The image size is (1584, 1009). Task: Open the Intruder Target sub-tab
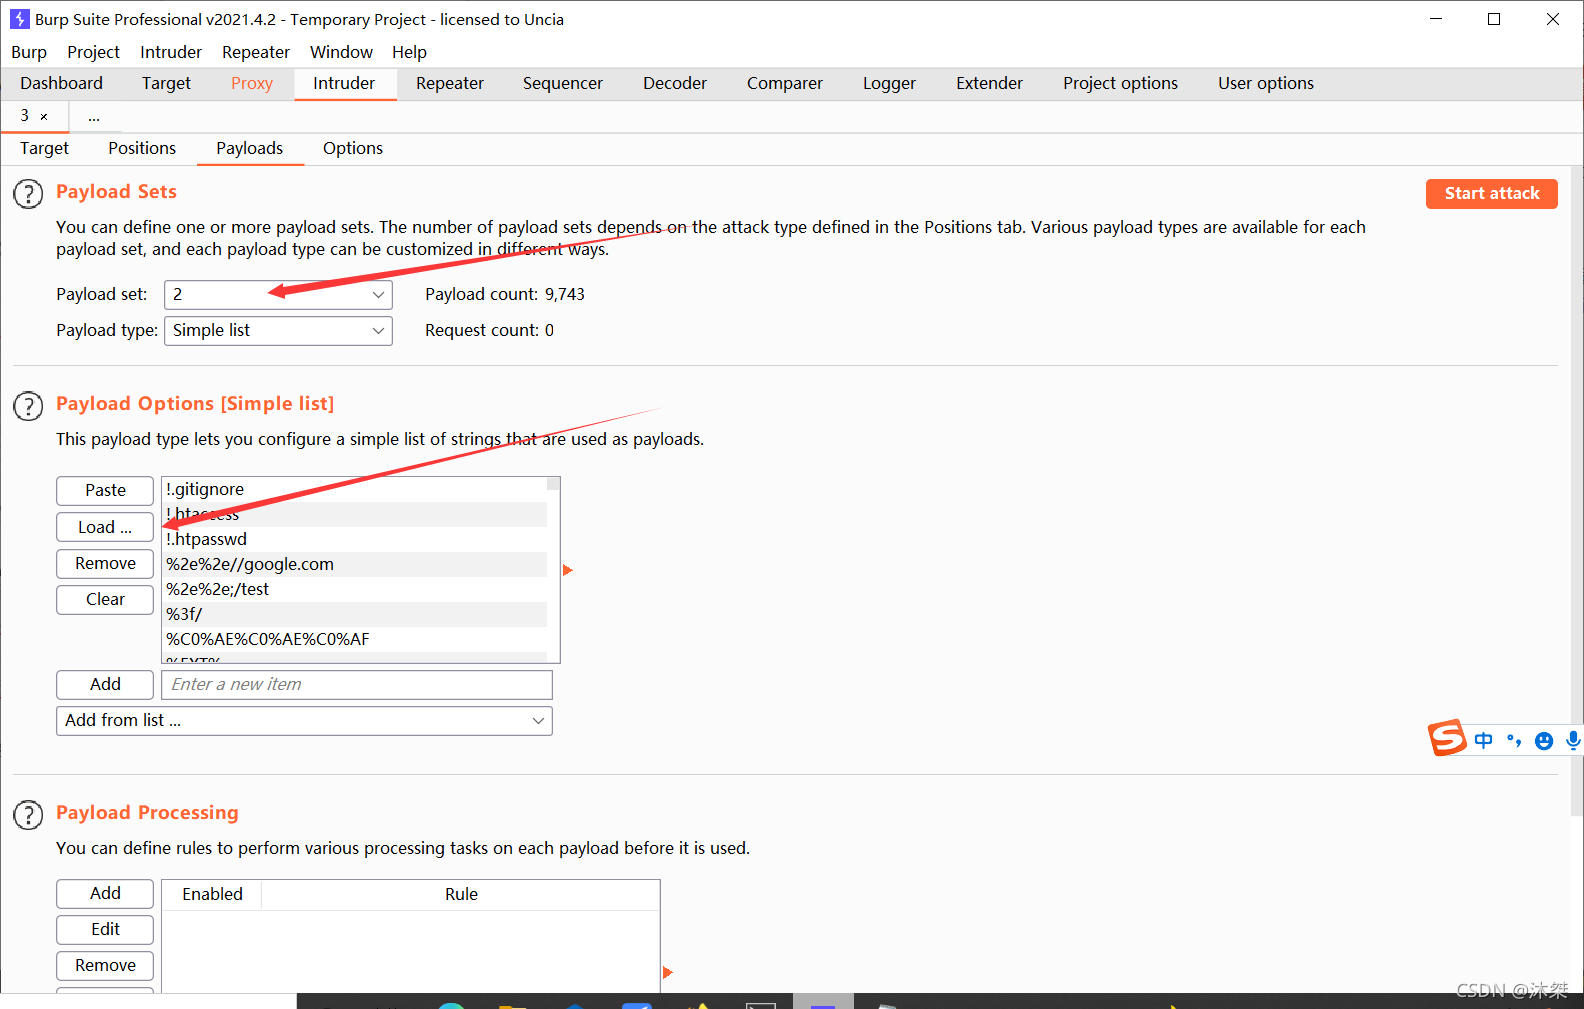click(x=44, y=149)
